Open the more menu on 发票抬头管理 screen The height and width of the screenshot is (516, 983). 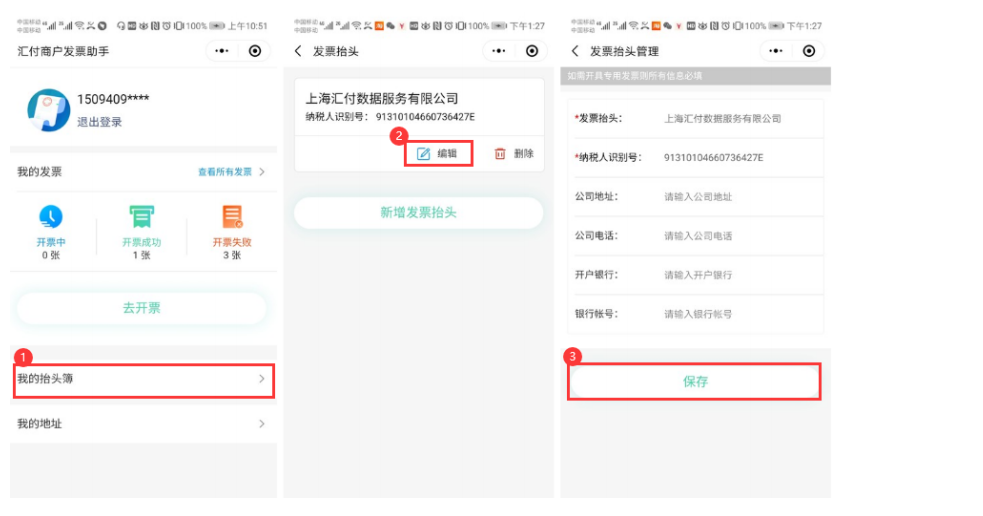coord(776,51)
